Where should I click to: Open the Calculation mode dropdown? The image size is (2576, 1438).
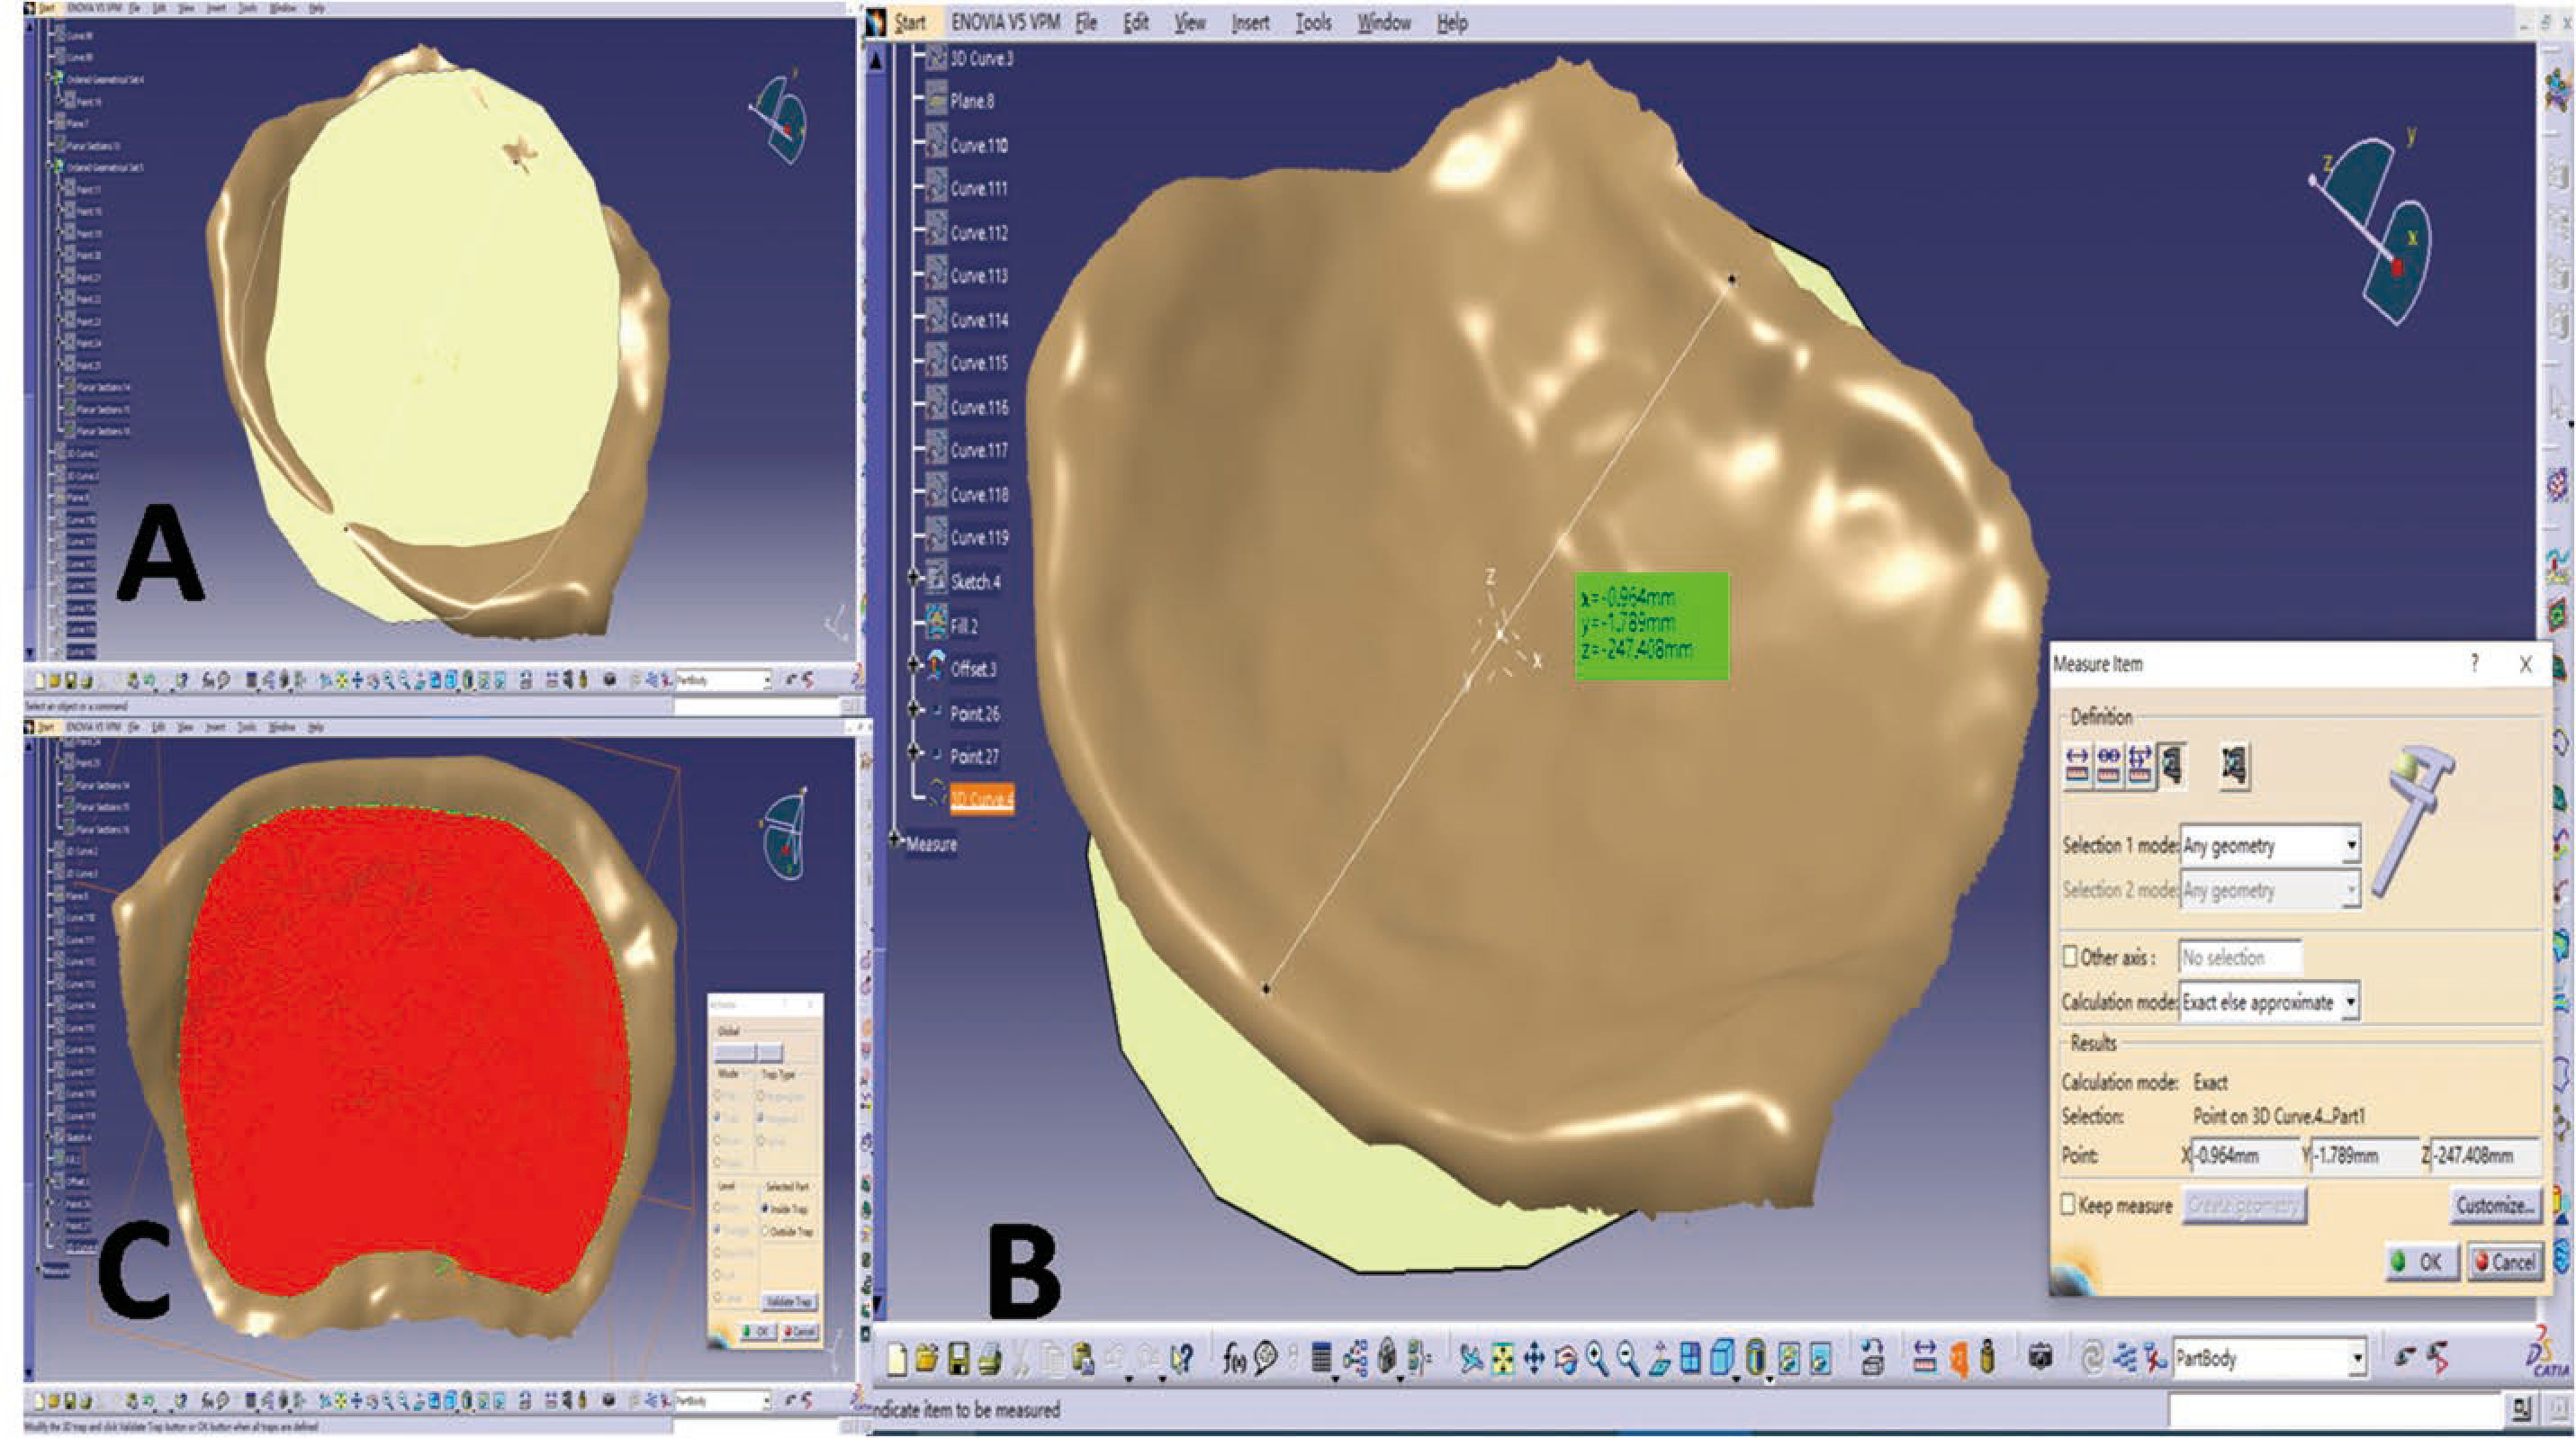[2350, 1002]
